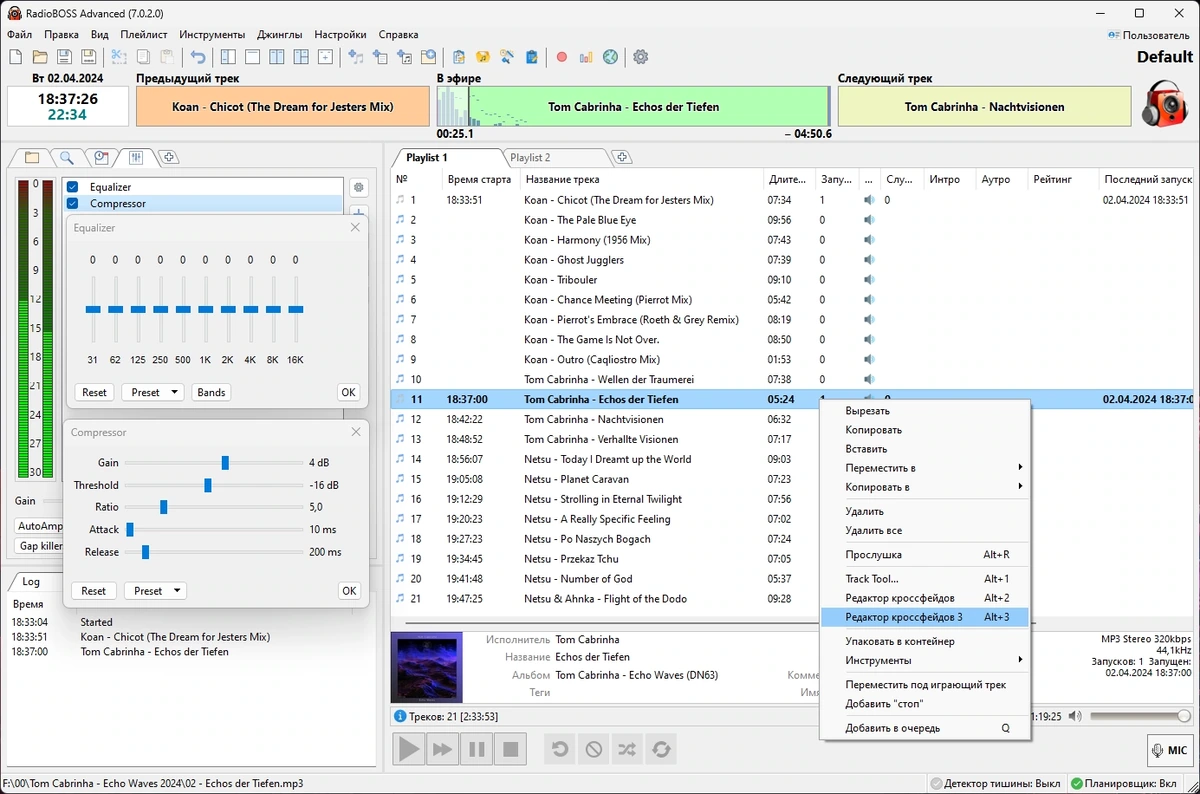Select 'Редактор кроссфейдов 3' context menu item
Viewport: 1200px width, 794px height.
[924, 617]
